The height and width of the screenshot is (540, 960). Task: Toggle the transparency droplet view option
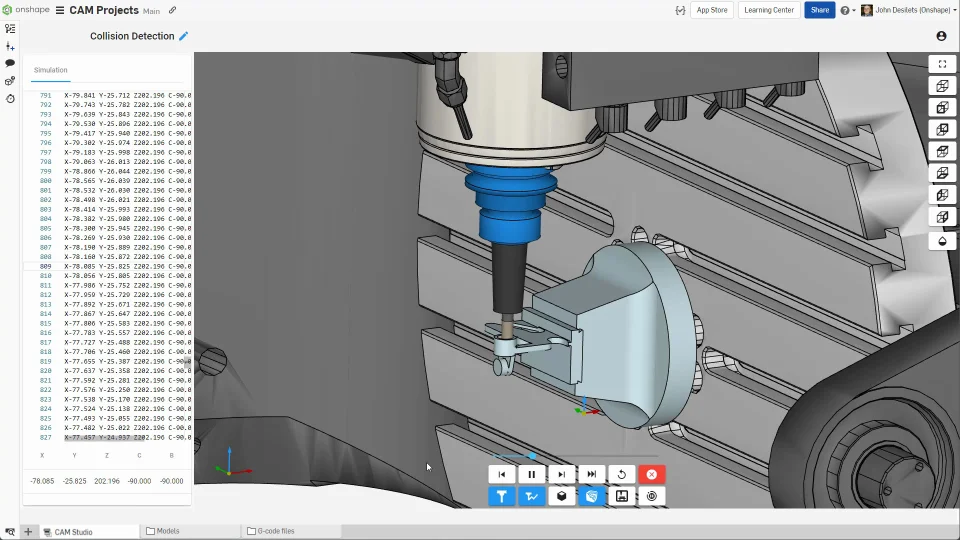(942, 241)
